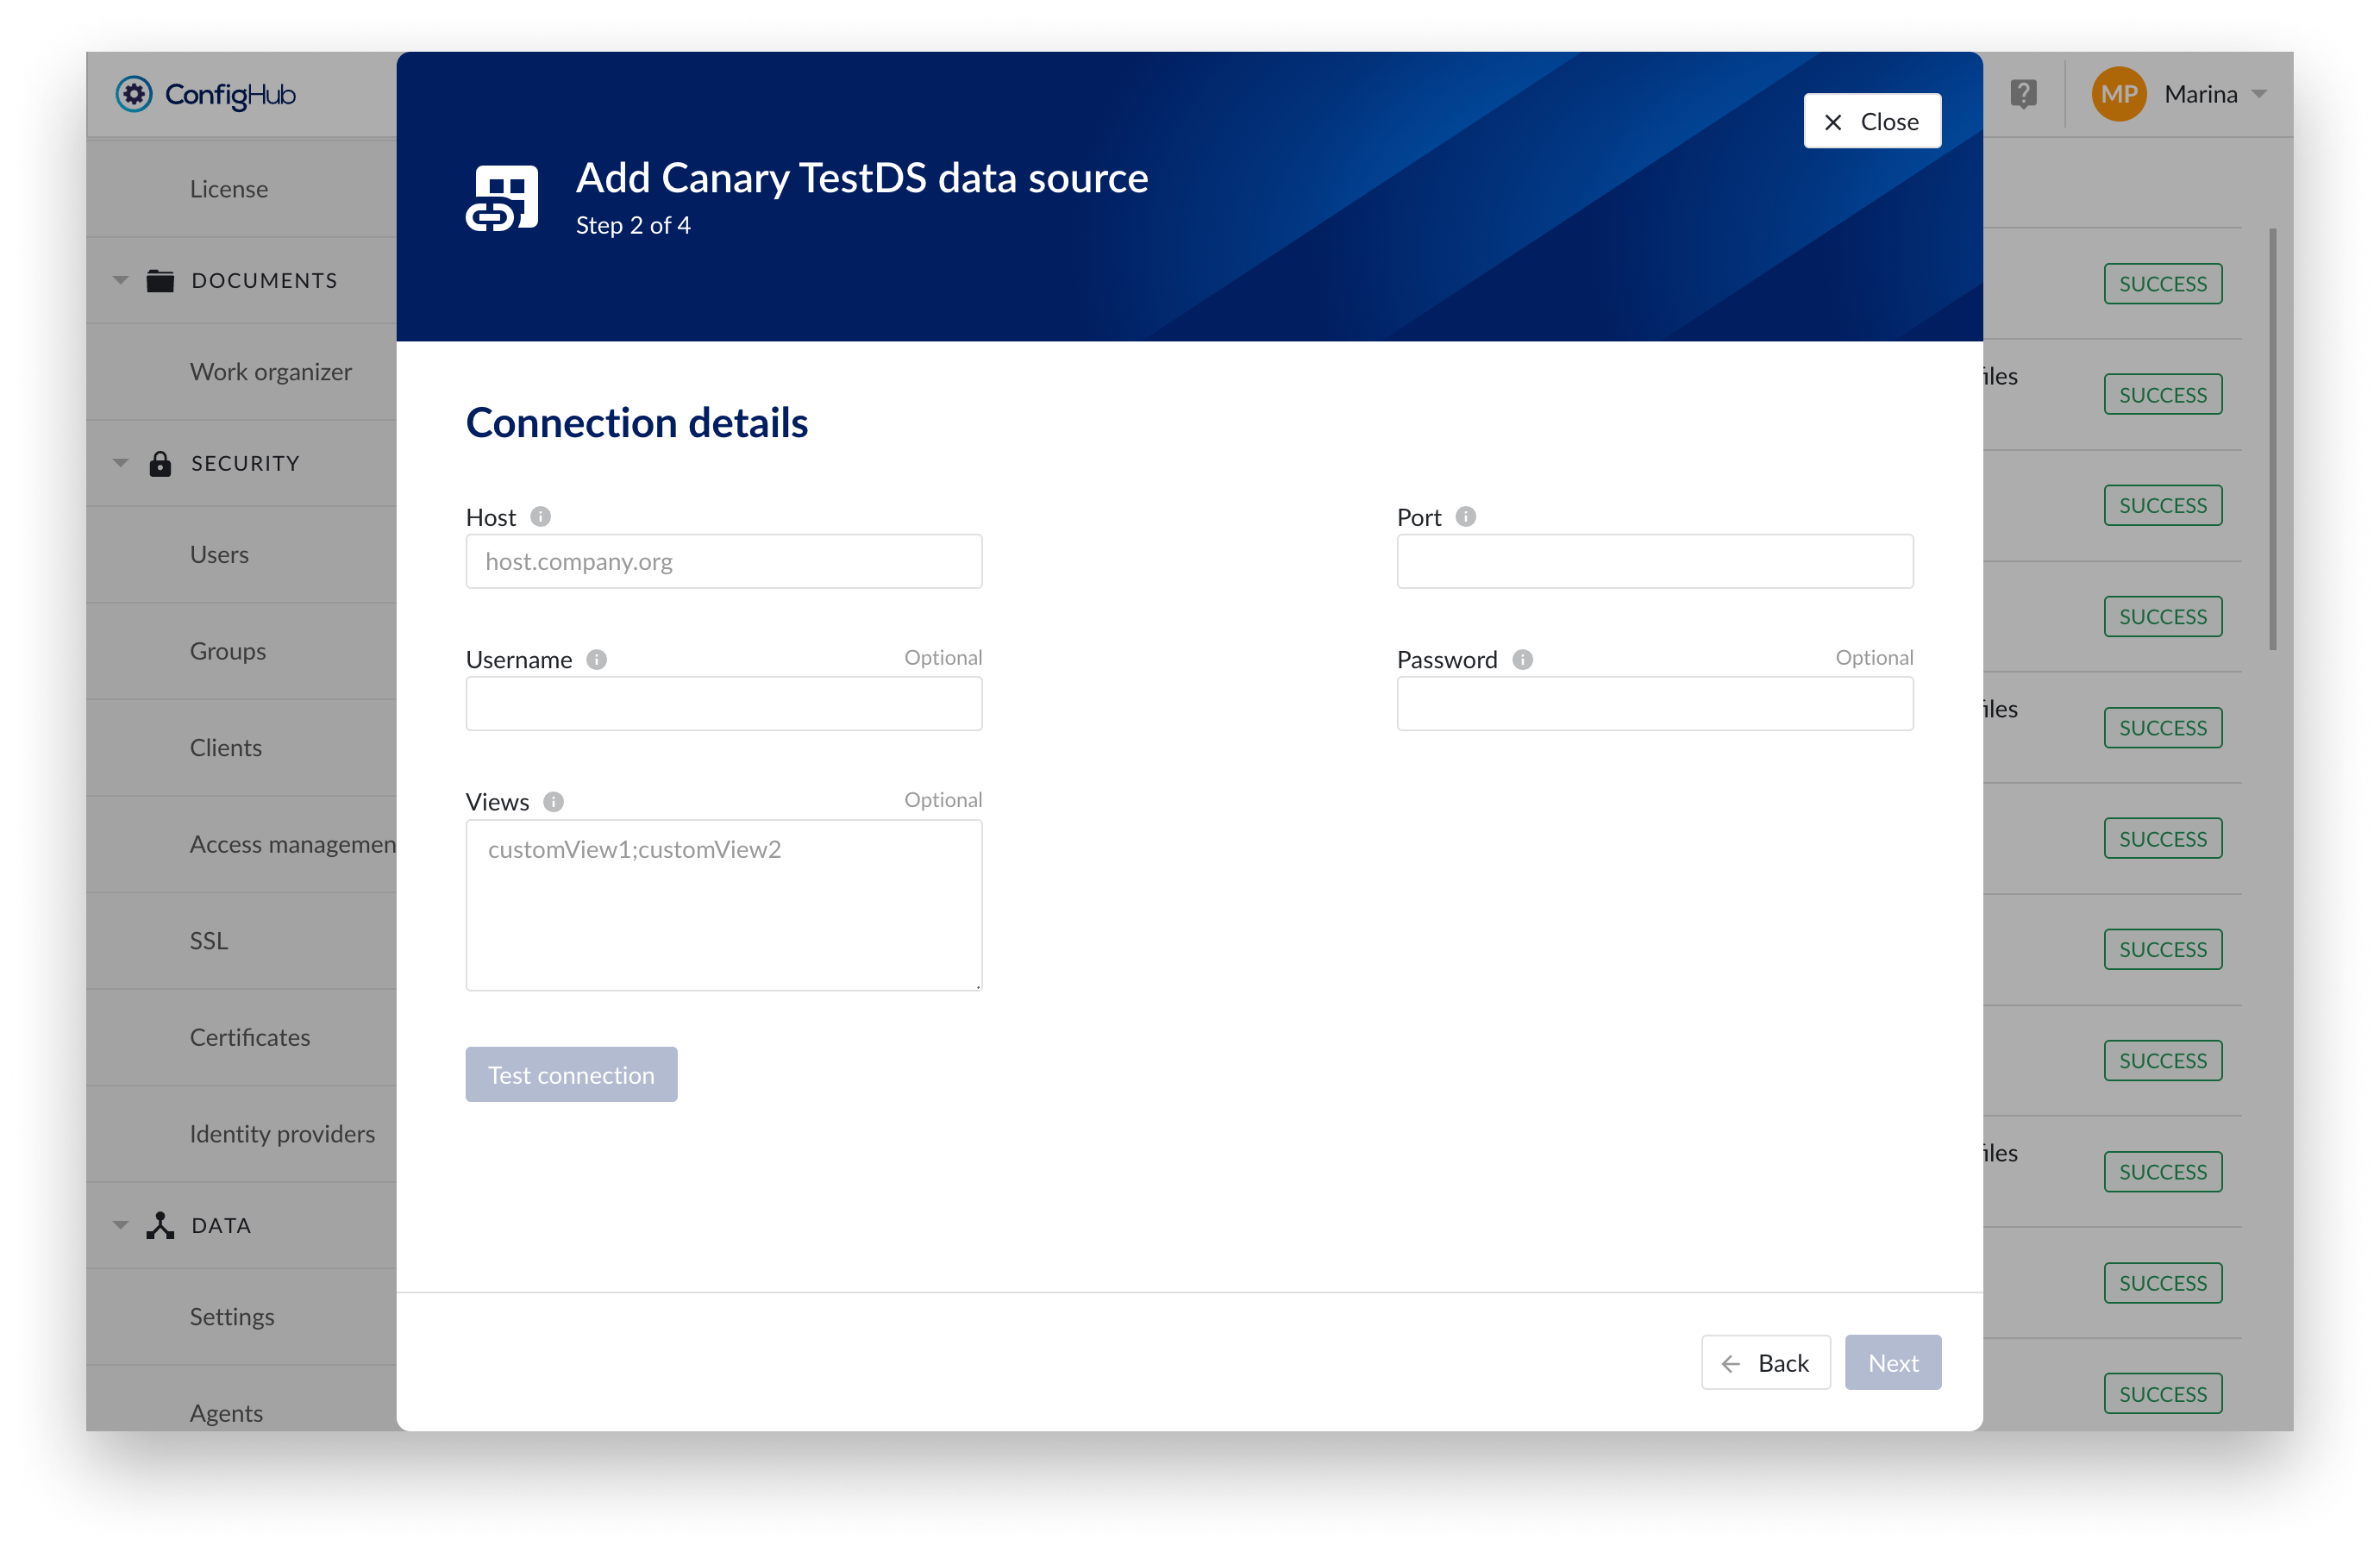
Task: Click the ConfigHub gear logo icon
Action: pyautogui.click(x=134, y=93)
